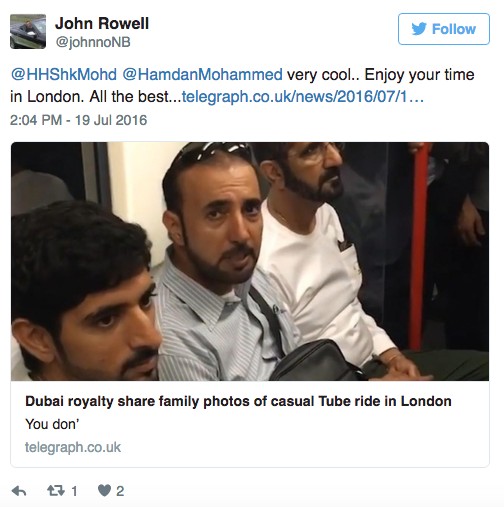Click the "in London. All the best" text
Screen dimensions: 504x507
89,97
